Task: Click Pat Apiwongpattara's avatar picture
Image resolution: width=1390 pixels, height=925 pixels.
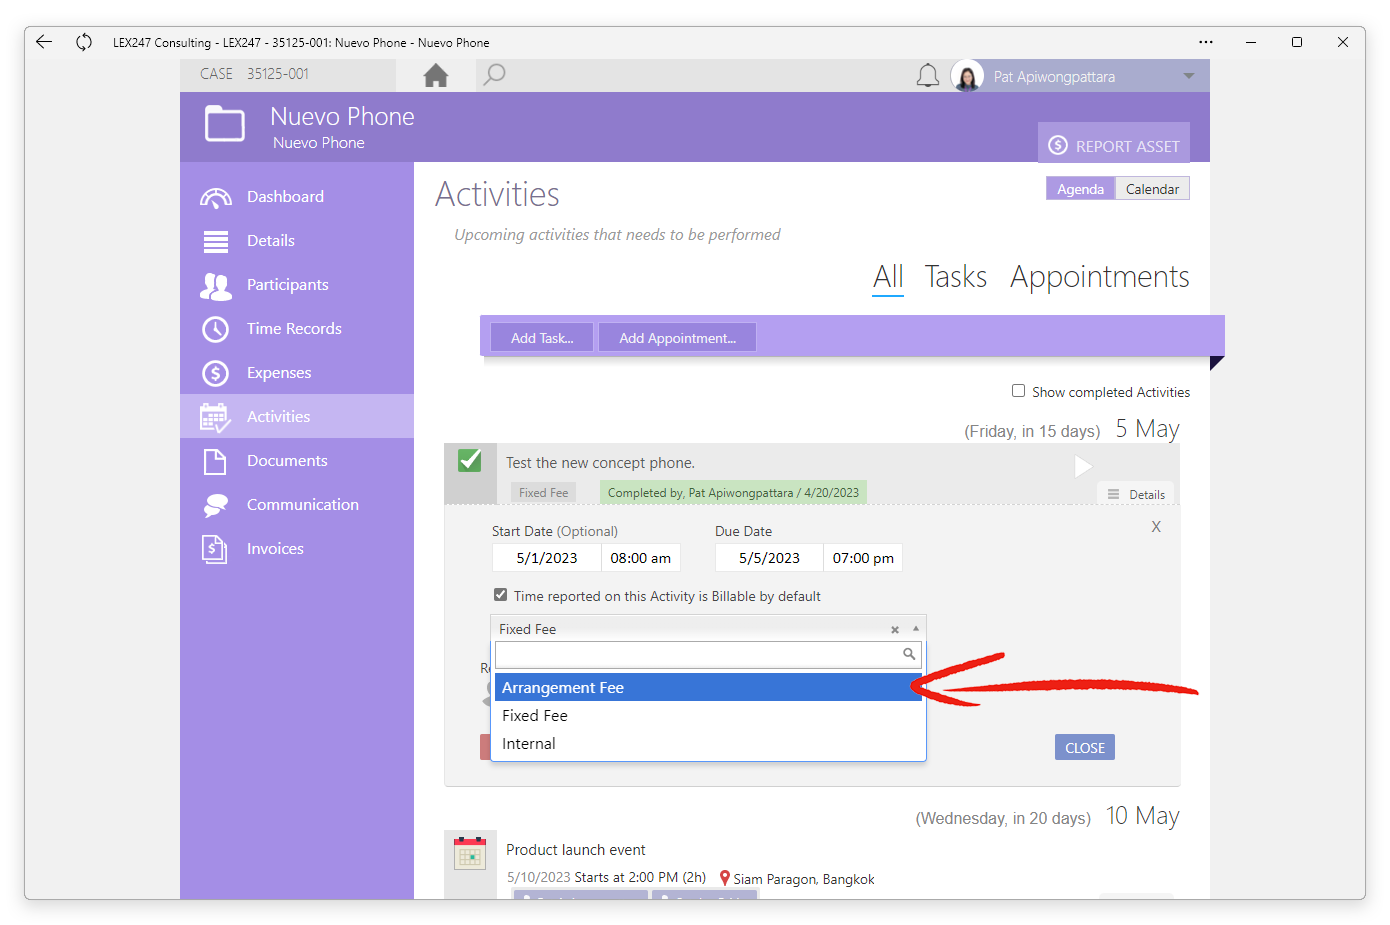Action: (967, 76)
